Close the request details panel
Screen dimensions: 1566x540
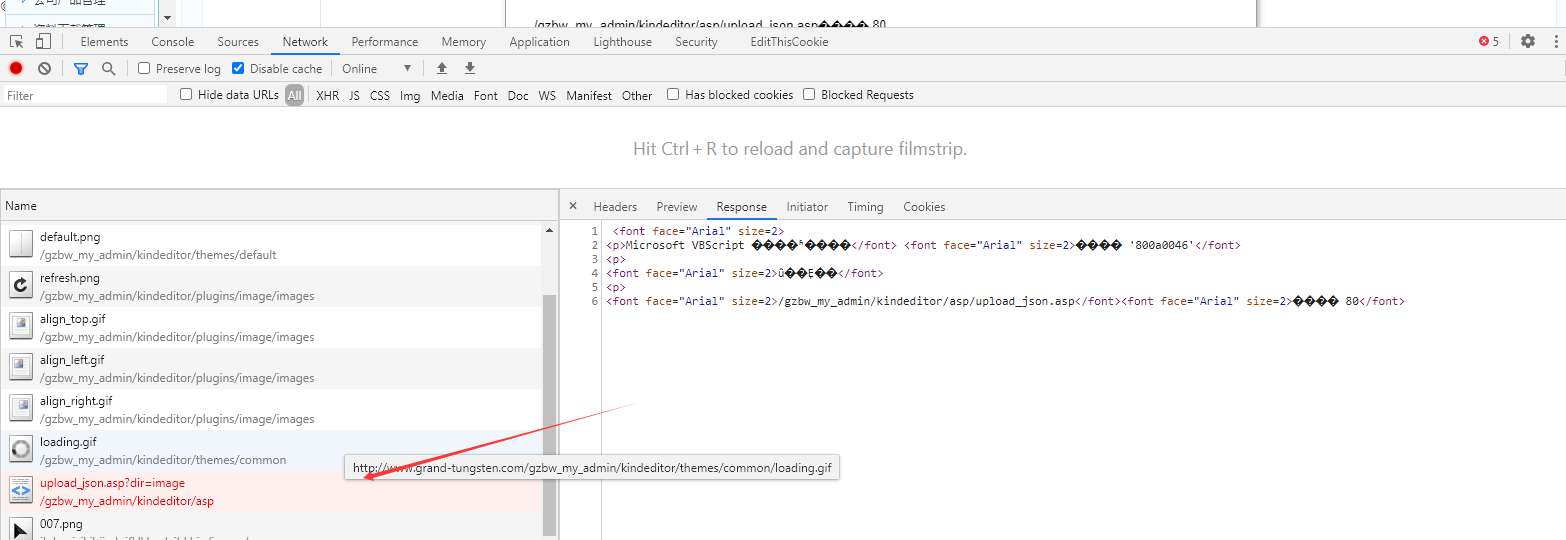(573, 206)
